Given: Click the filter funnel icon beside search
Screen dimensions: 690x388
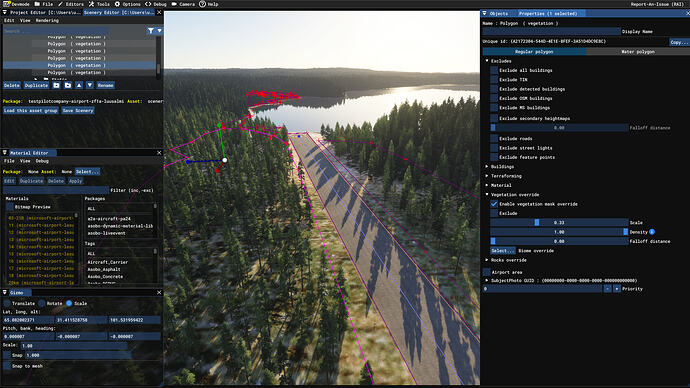Looking at the screenshot, I should tap(151, 31).
